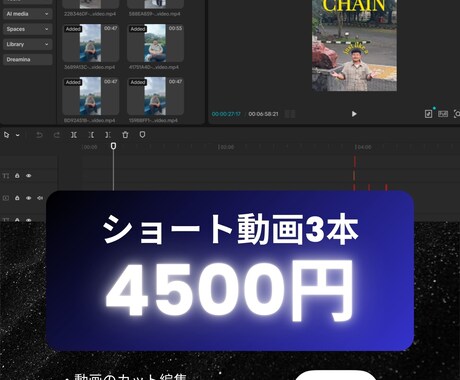Click the total duration 00:06:58:21

263,114
